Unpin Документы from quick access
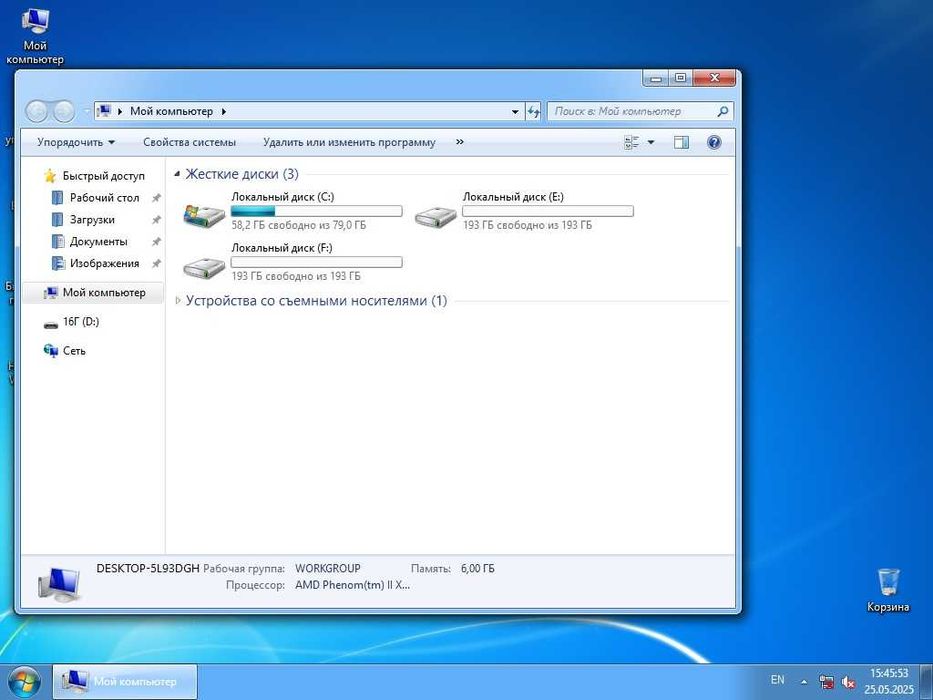Screen dimensions: 933x700 click(x=156, y=242)
